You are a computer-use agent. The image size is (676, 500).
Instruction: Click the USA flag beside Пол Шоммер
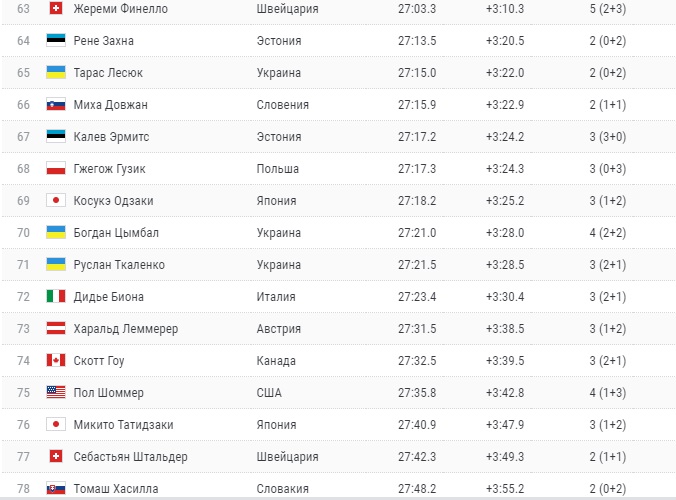56,393
